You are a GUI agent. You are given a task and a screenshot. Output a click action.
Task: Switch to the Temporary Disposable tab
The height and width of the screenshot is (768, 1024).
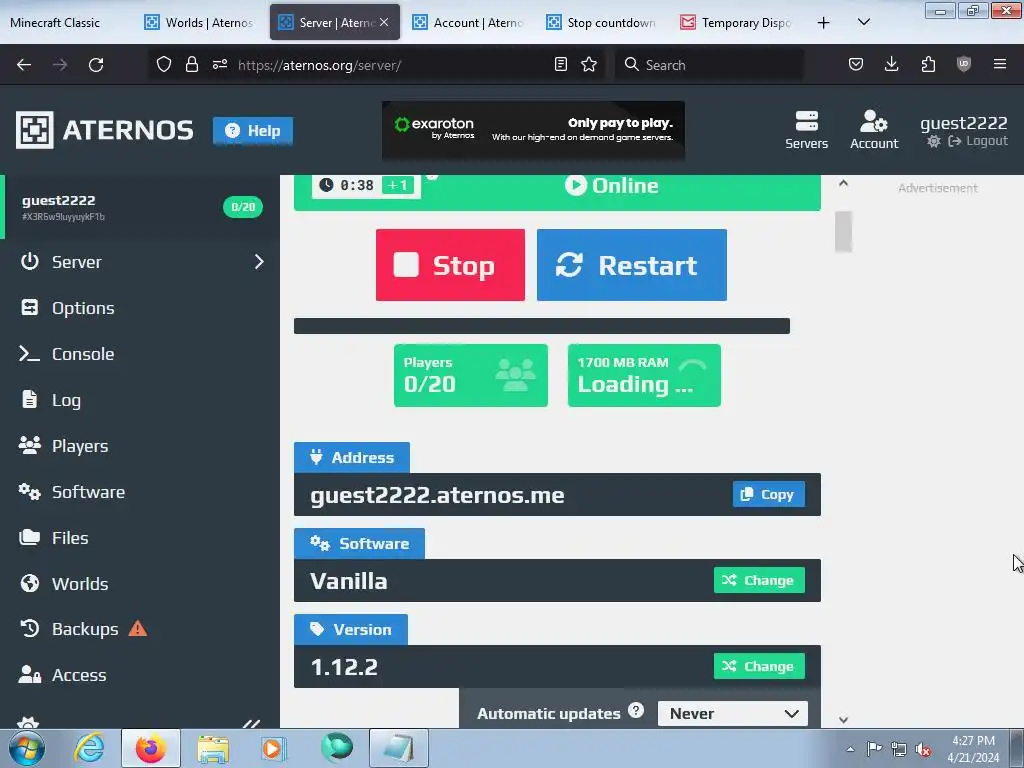point(736,23)
